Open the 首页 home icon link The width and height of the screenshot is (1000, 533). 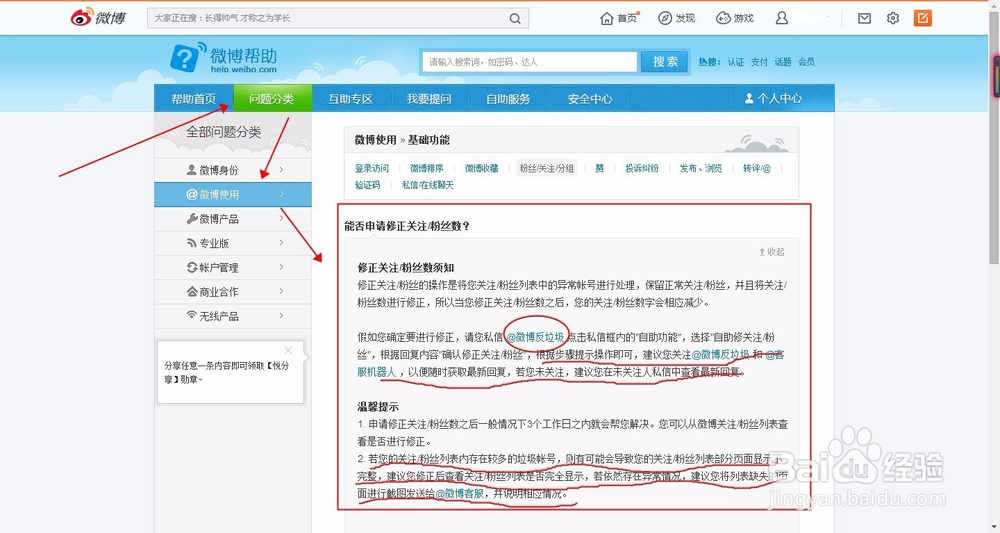pos(619,18)
